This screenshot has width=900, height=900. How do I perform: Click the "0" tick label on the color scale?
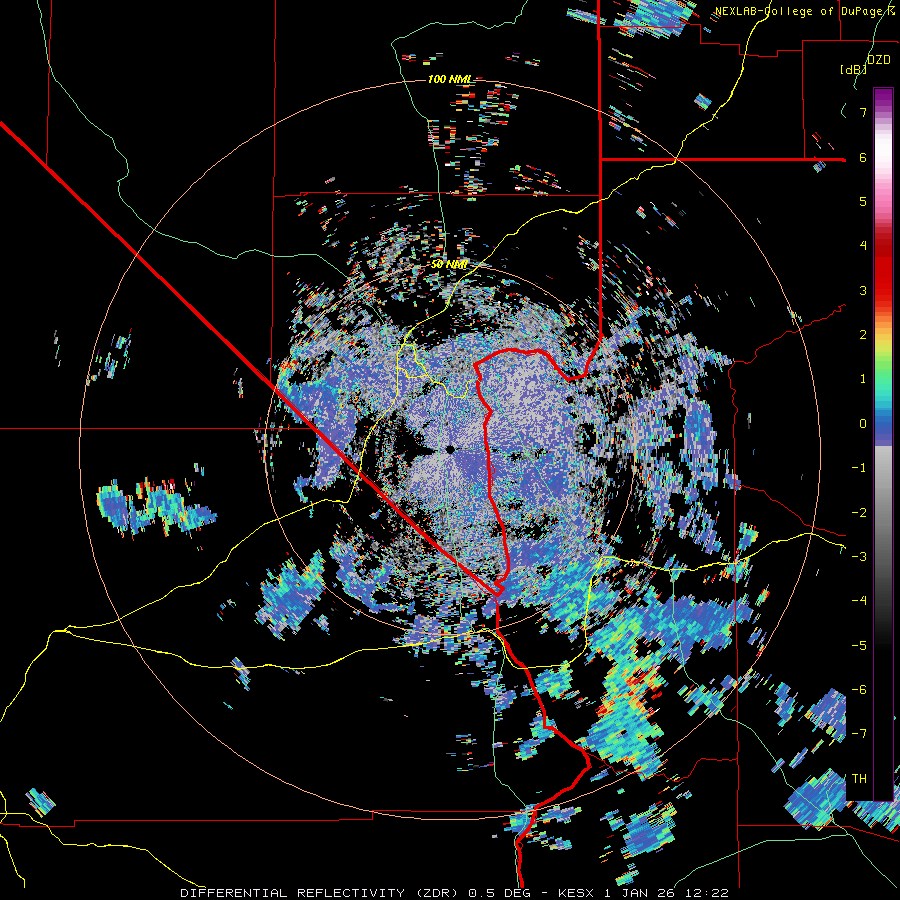pos(863,424)
